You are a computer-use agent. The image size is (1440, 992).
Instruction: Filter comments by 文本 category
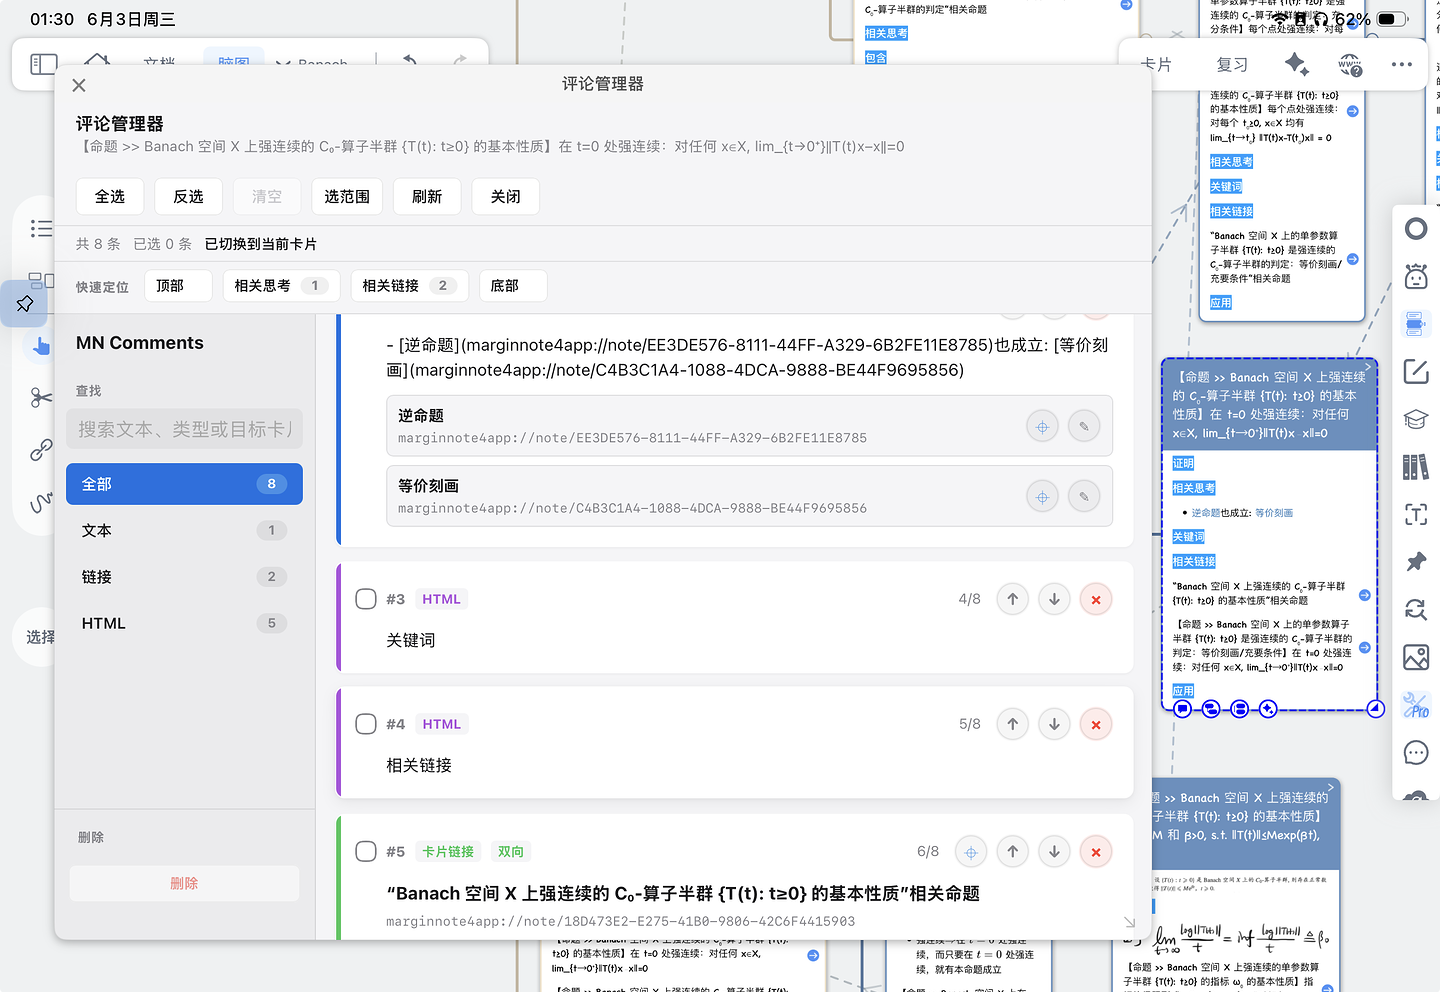click(184, 530)
